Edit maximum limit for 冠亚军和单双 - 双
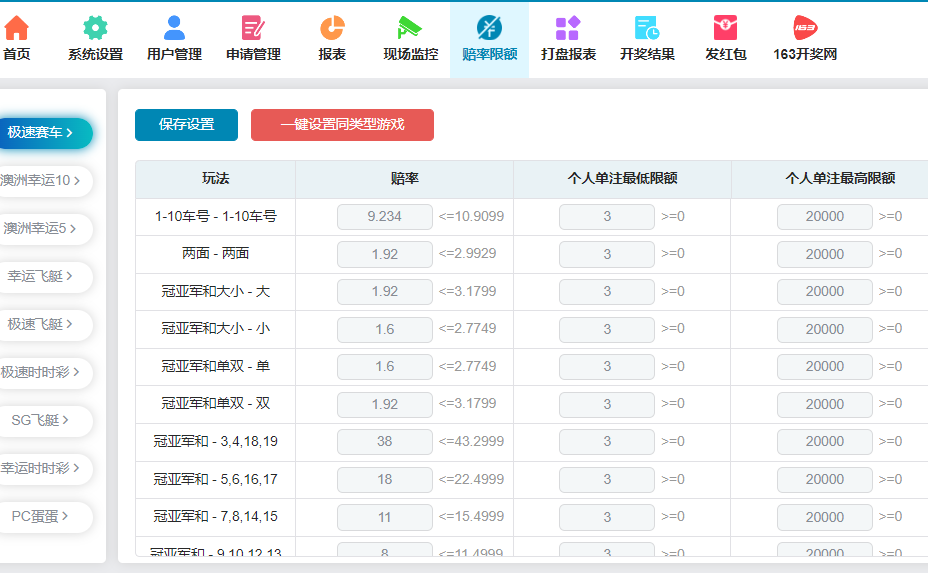The height and width of the screenshot is (573, 928). 824,404
